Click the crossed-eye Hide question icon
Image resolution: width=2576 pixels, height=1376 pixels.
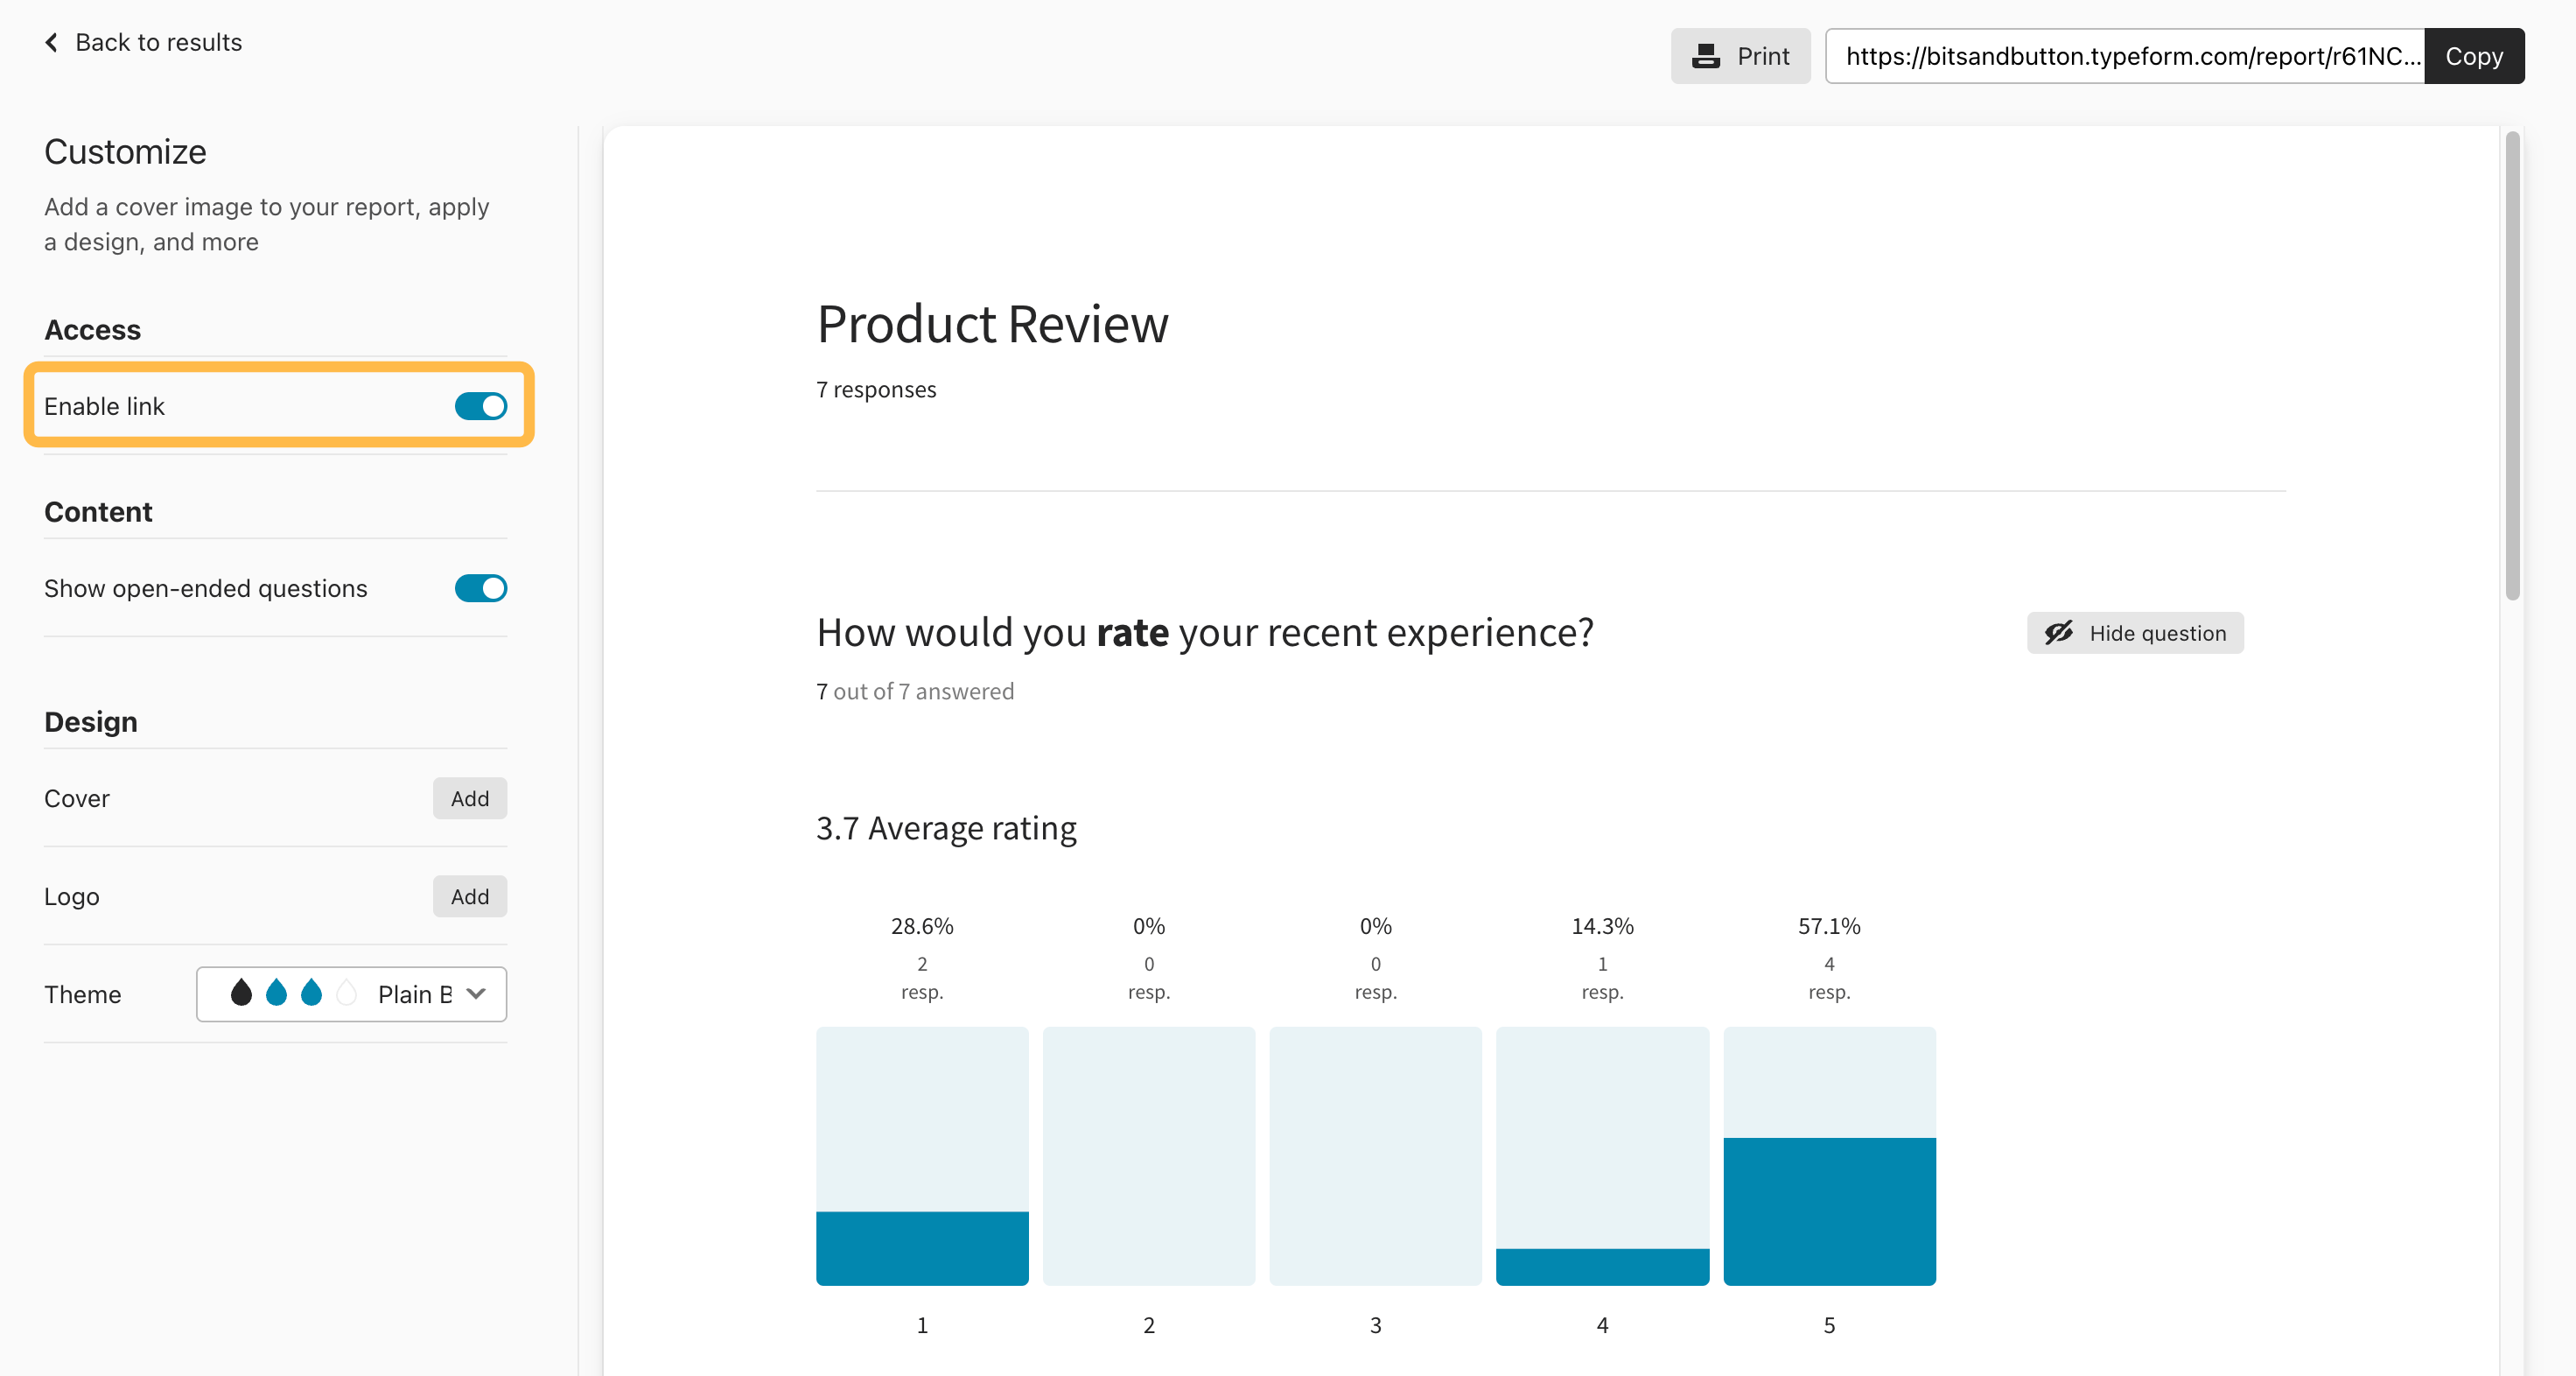(2059, 633)
